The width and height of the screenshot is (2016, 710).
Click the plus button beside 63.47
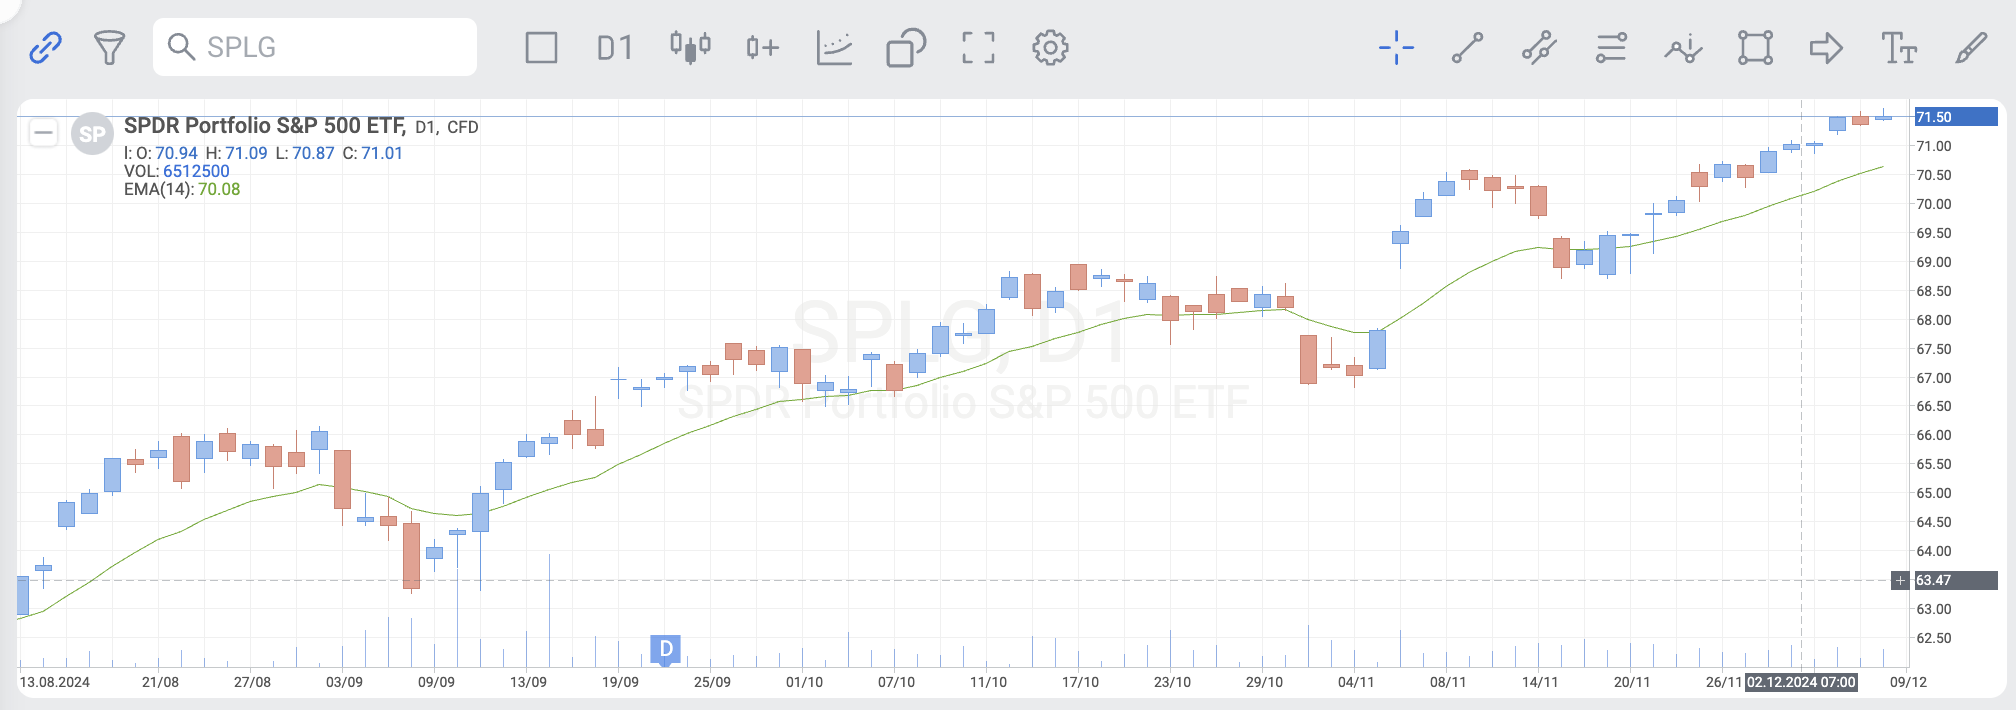[x=1900, y=580]
